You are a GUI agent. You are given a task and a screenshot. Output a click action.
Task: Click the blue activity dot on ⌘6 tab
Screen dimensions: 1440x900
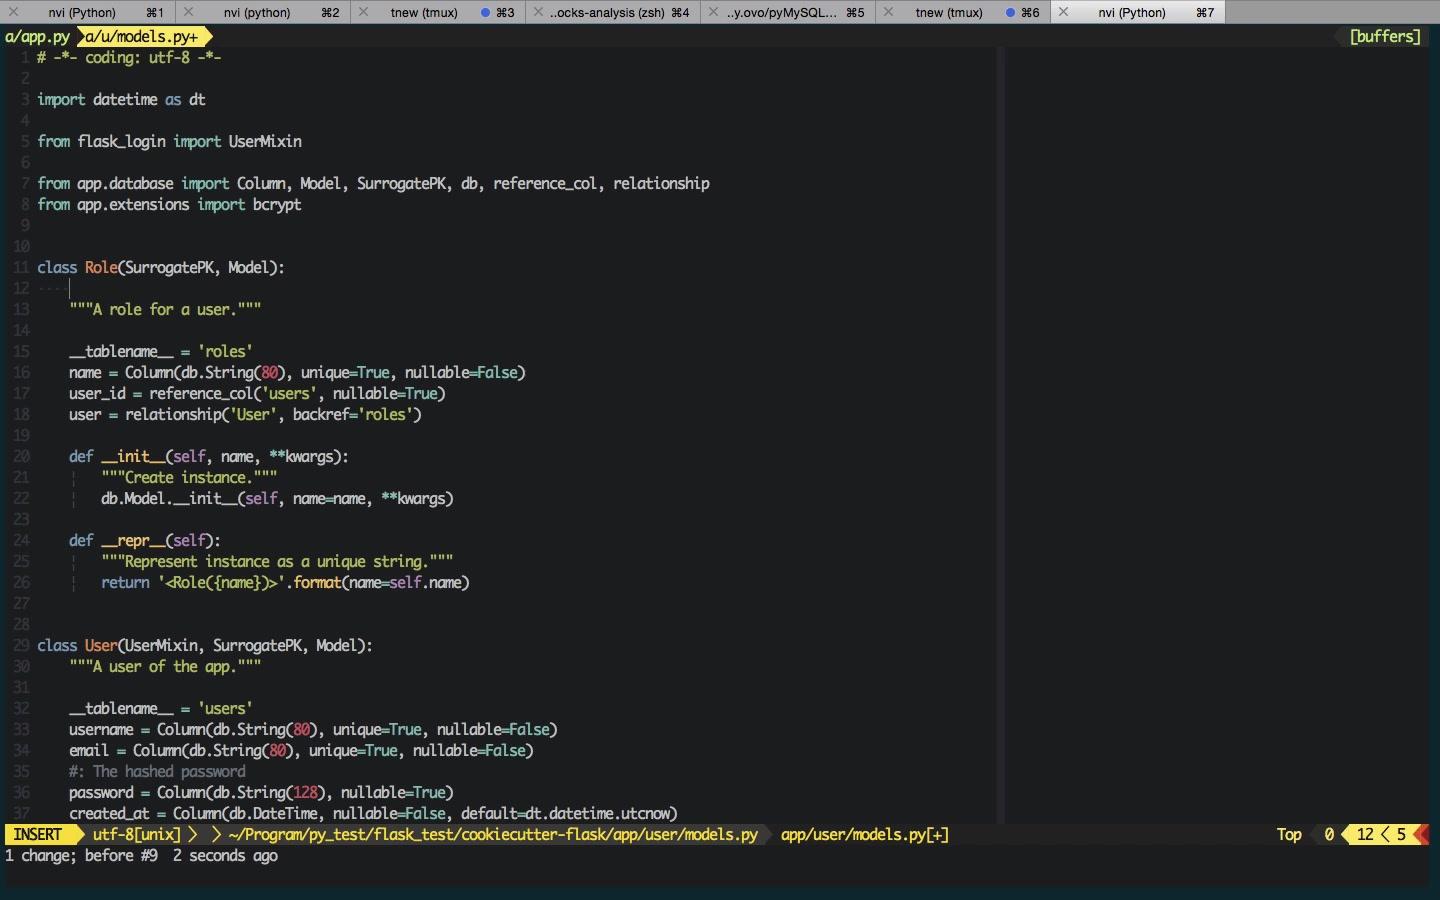point(1011,12)
